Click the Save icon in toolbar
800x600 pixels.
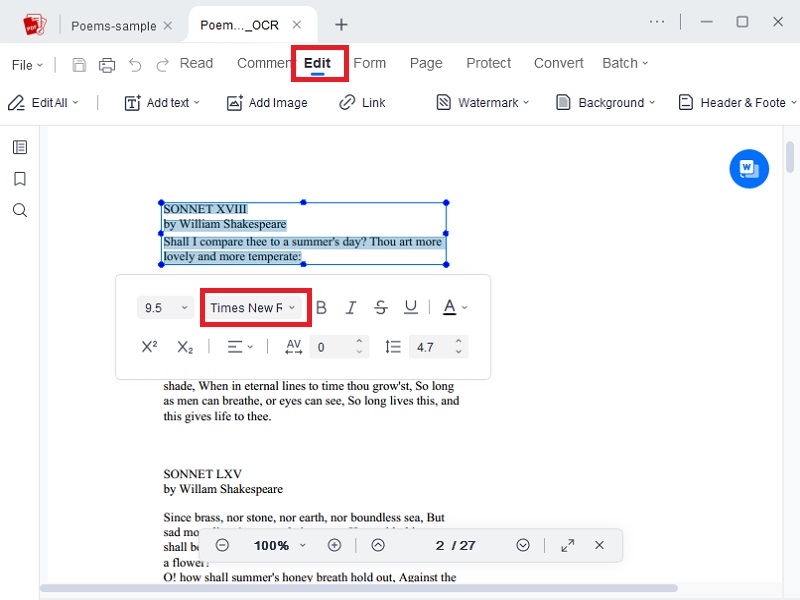pyautogui.click(x=79, y=65)
